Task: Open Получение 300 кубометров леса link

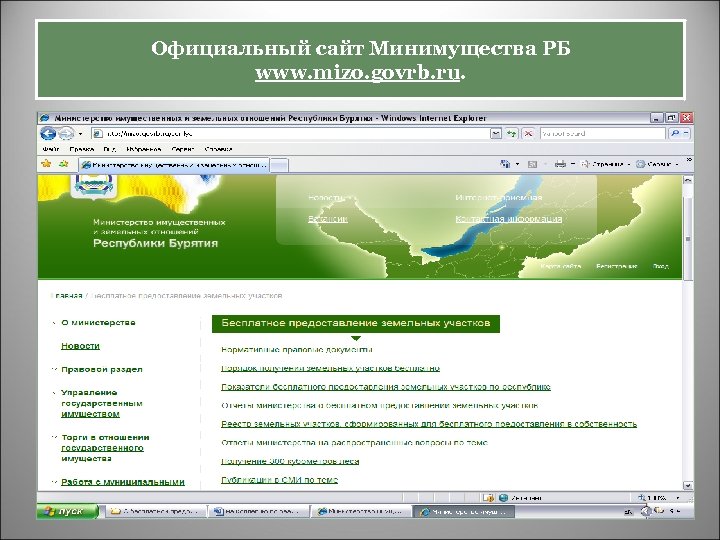Action: pos(290,461)
